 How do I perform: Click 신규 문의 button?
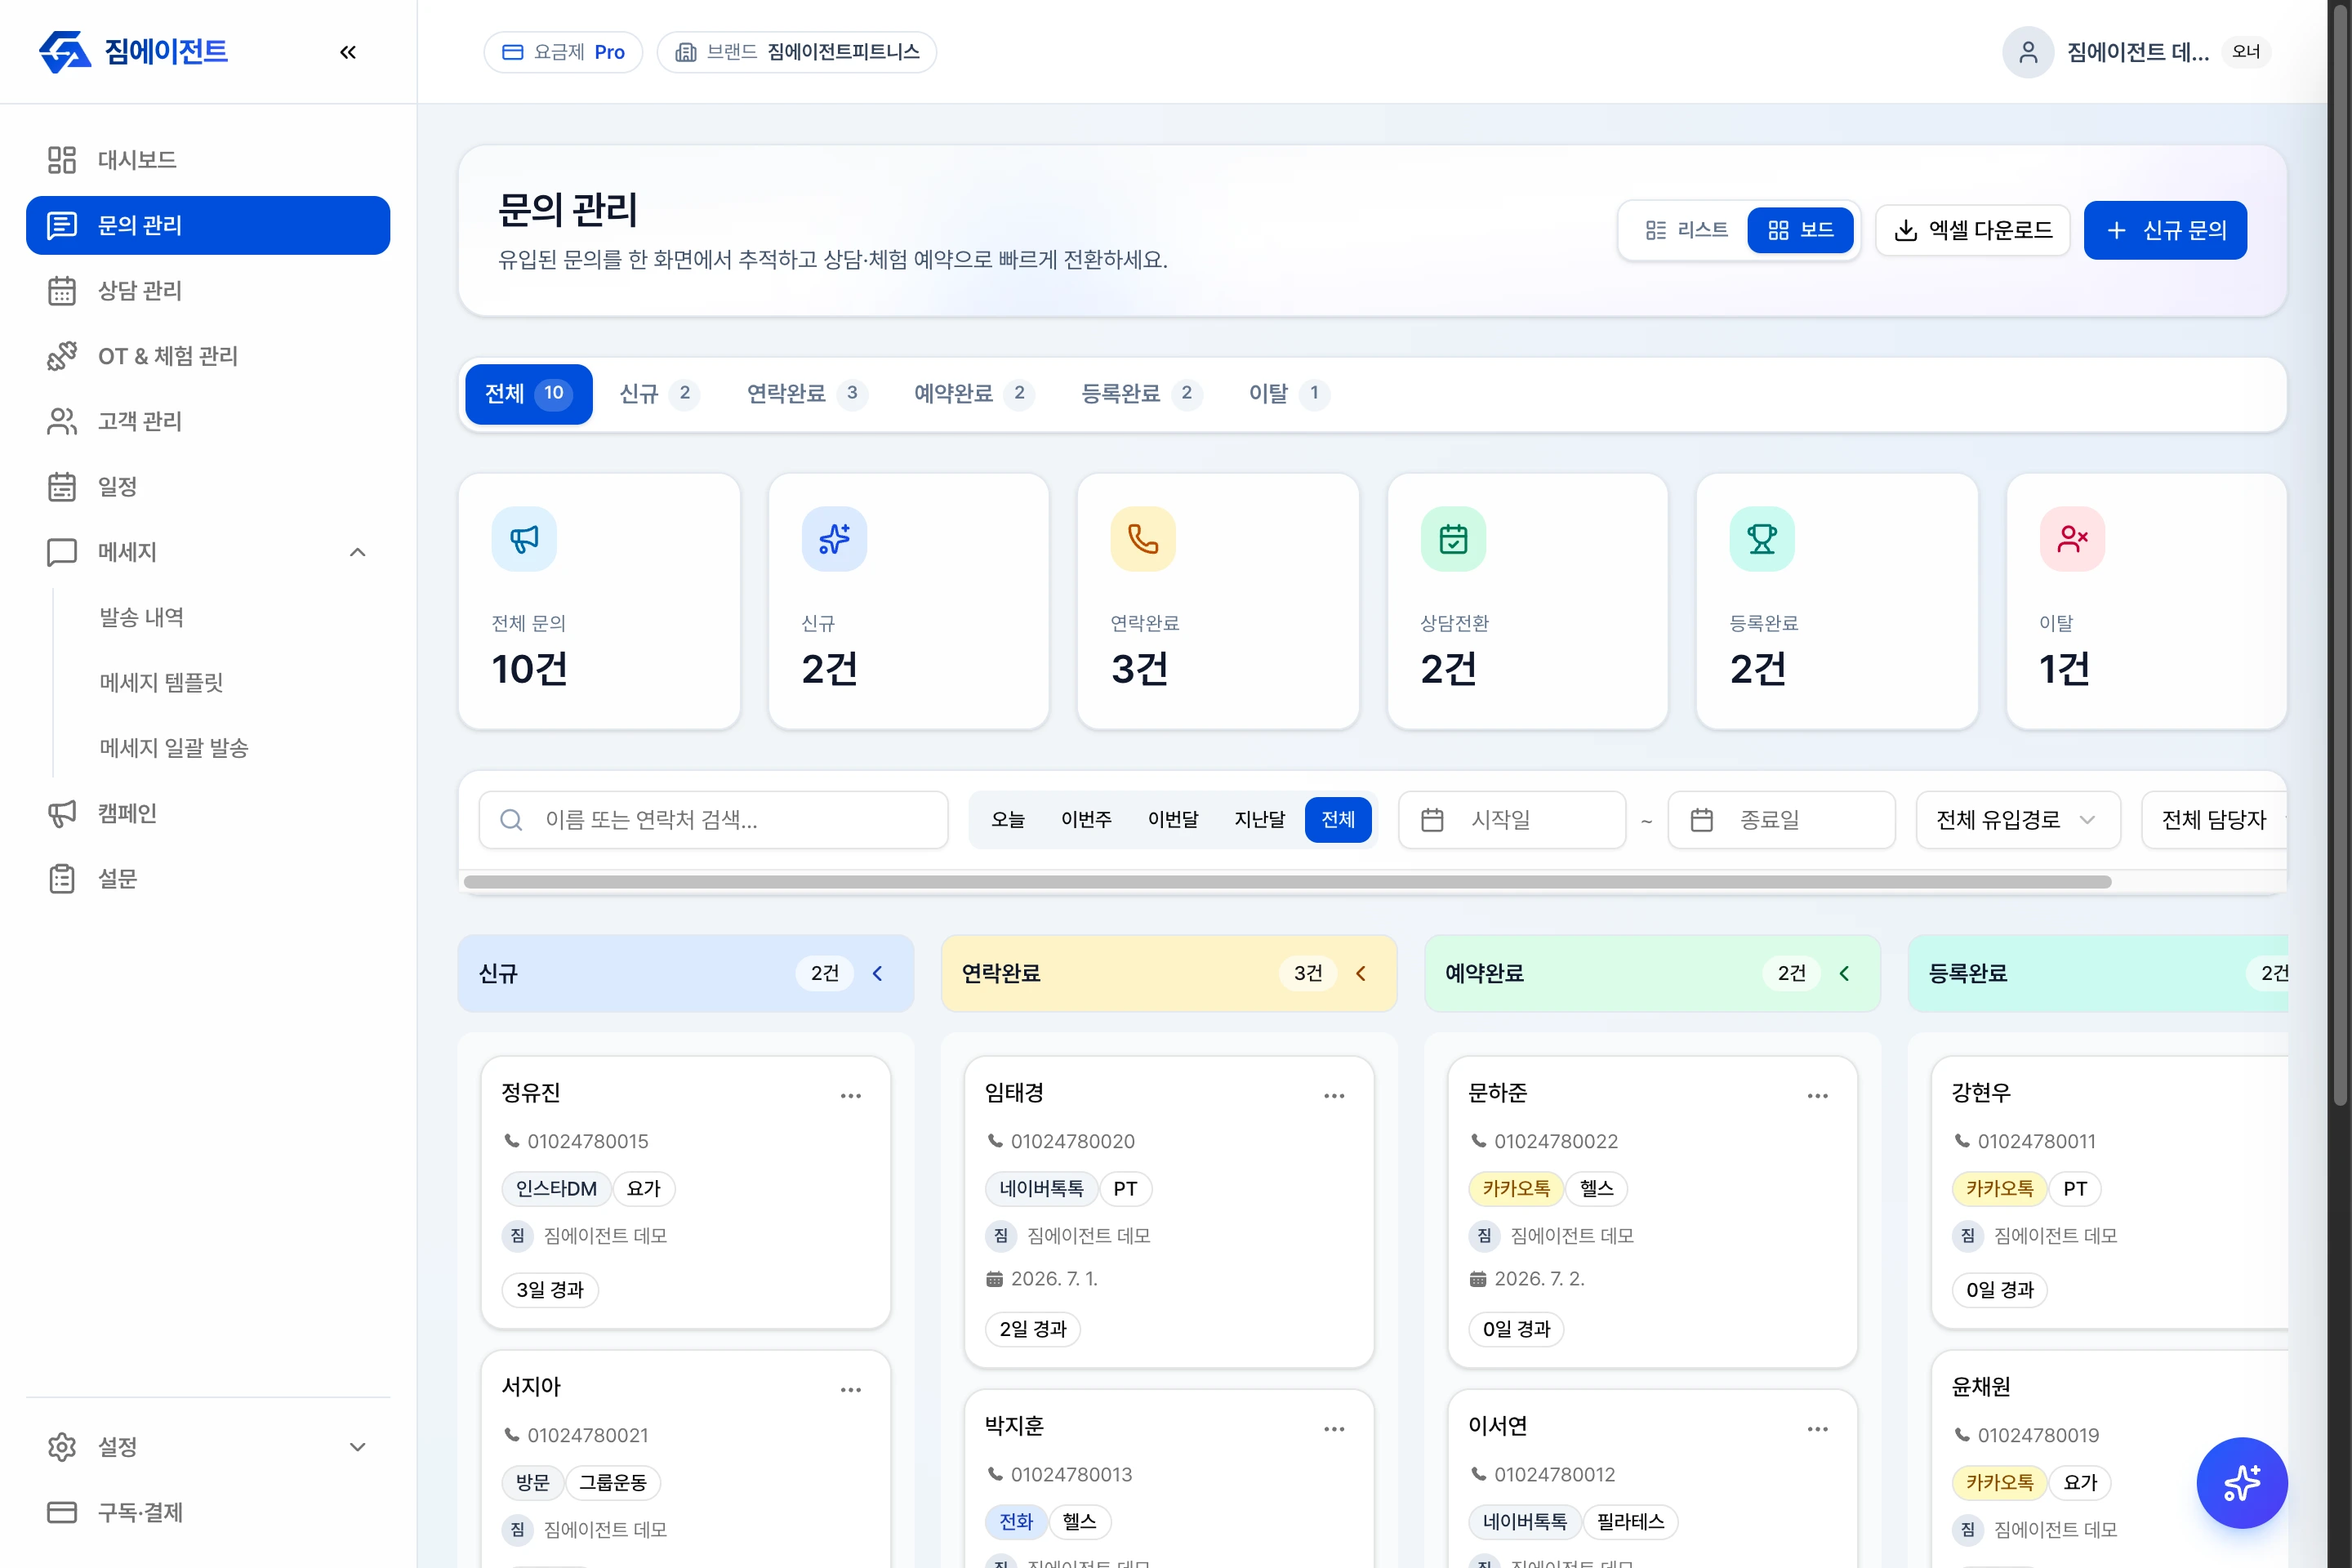(2166, 230)
